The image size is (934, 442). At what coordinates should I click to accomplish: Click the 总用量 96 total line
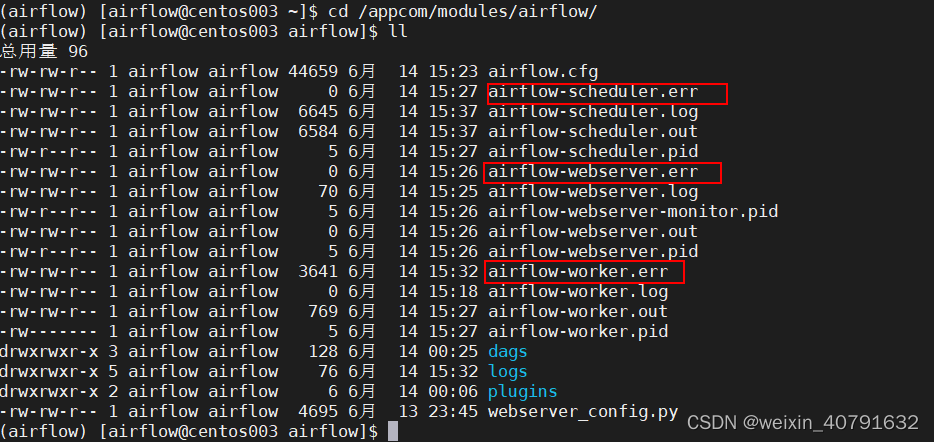pyautogui.click(x=44, y=52)
